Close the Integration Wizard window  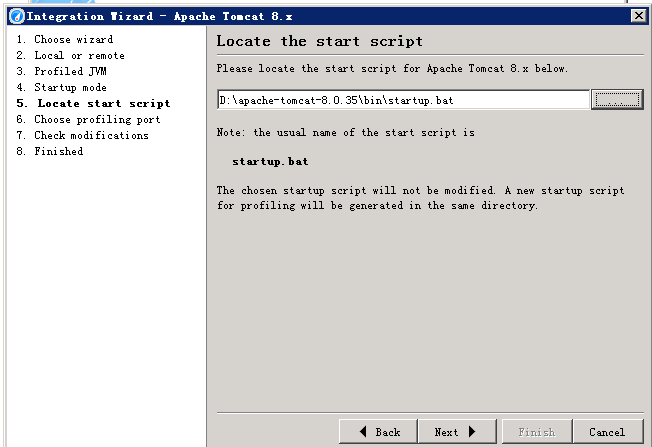point(639,16)
